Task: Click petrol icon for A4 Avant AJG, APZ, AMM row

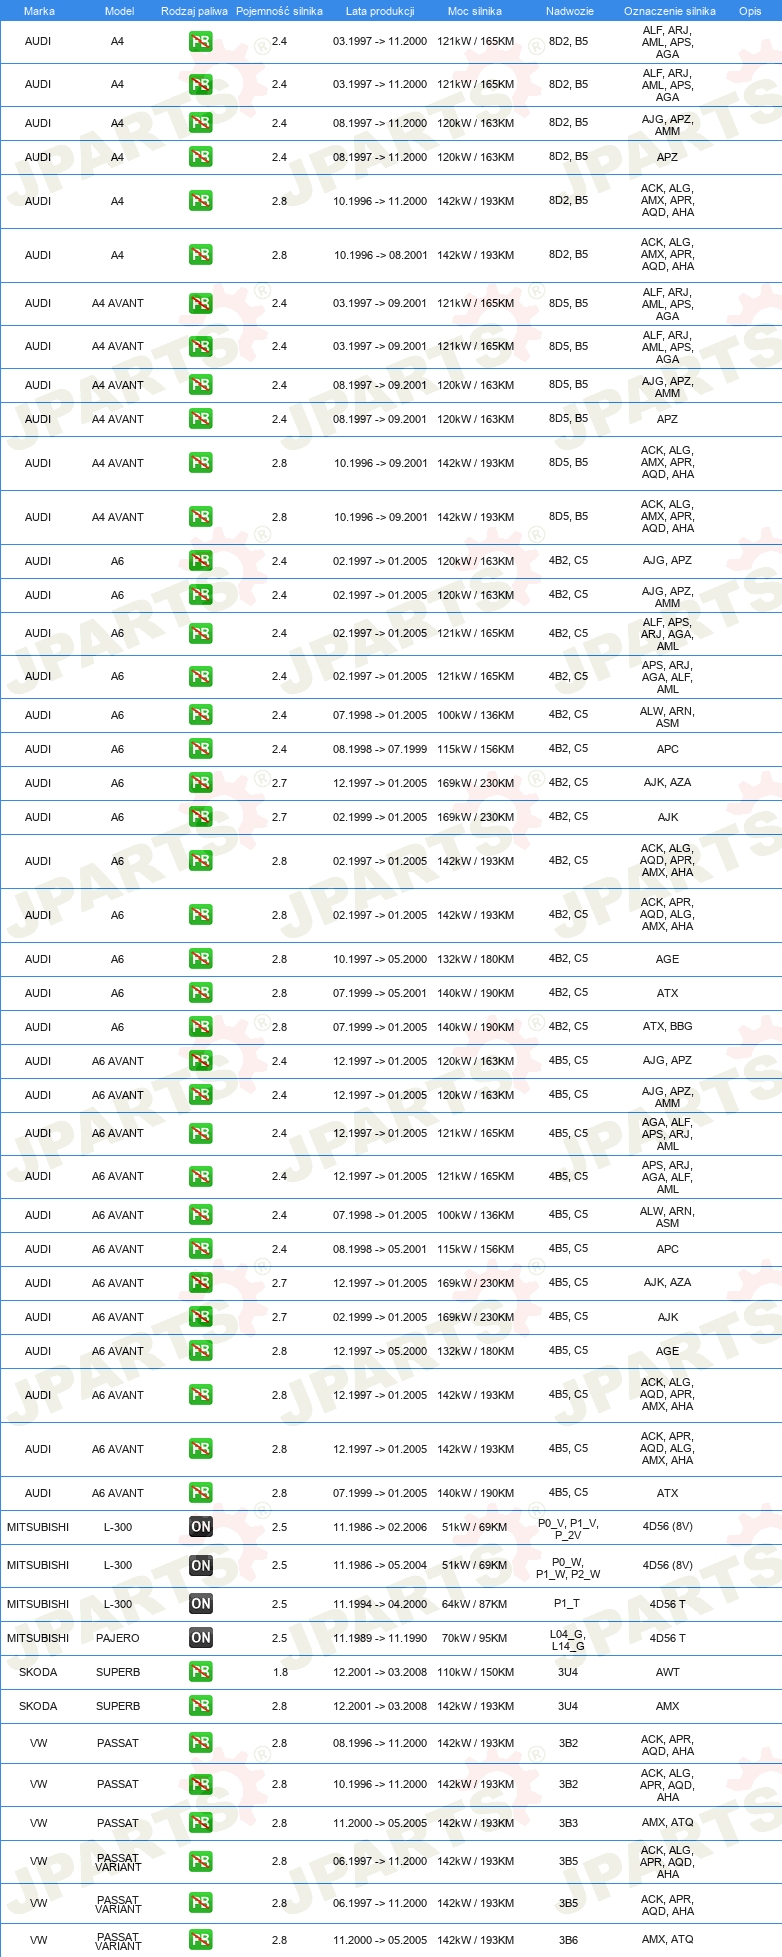Action: tap(201, 385)
